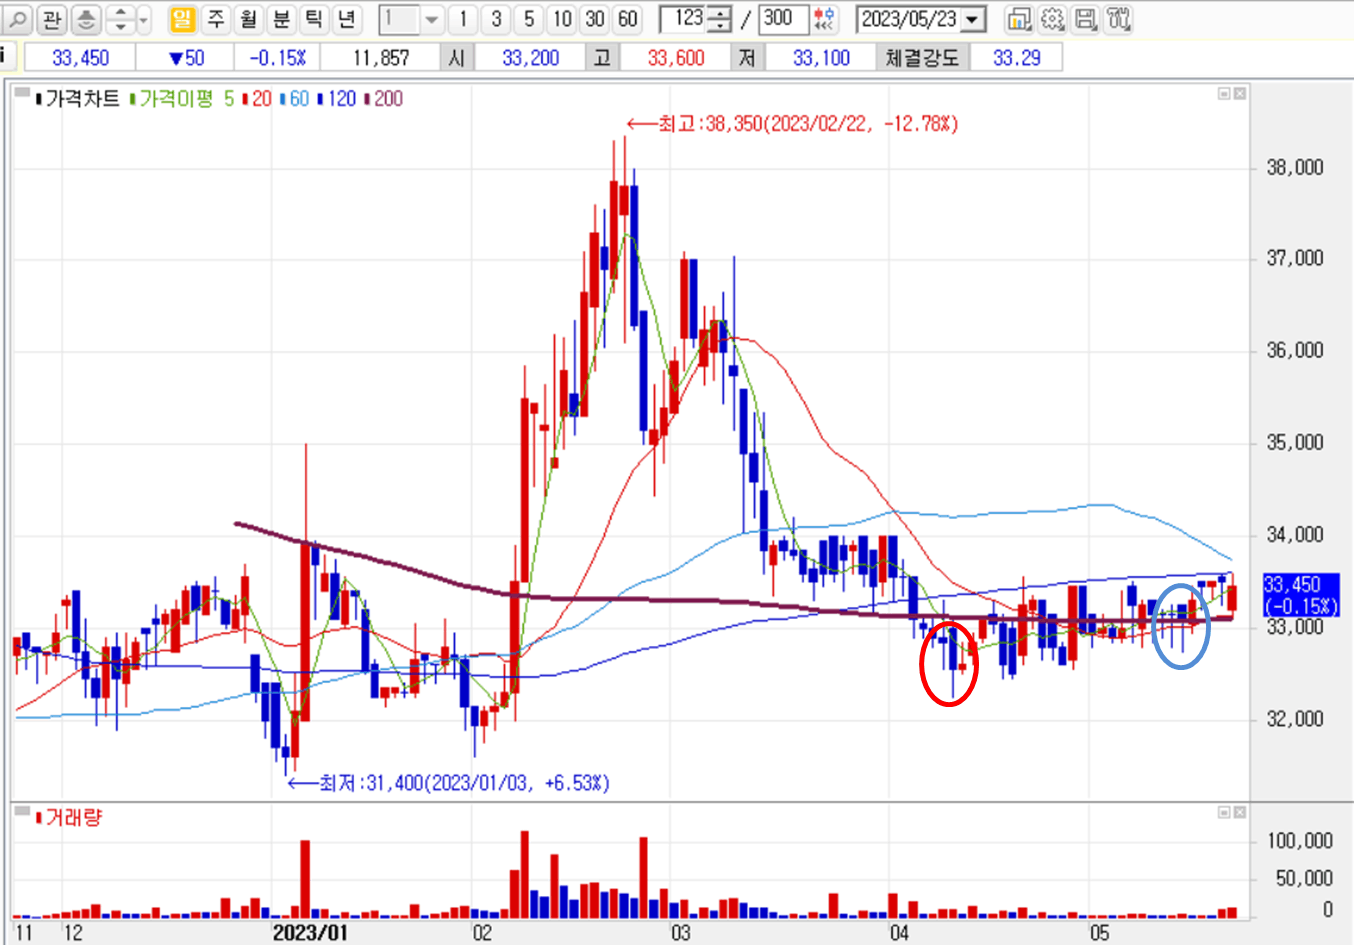The image size is (1354, 945).
Task: Click the volume pane close icon
Action: tap(1240, 813)
